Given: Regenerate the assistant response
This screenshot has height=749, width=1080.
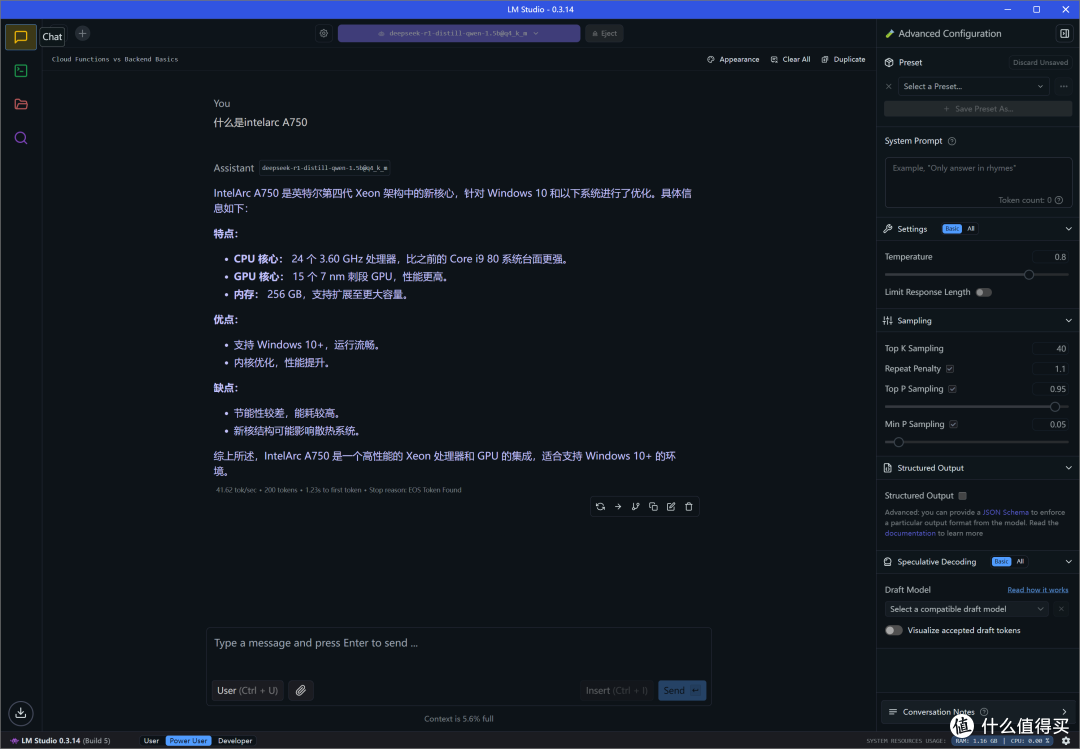Looking at the screenshot, I should point(600,506).
